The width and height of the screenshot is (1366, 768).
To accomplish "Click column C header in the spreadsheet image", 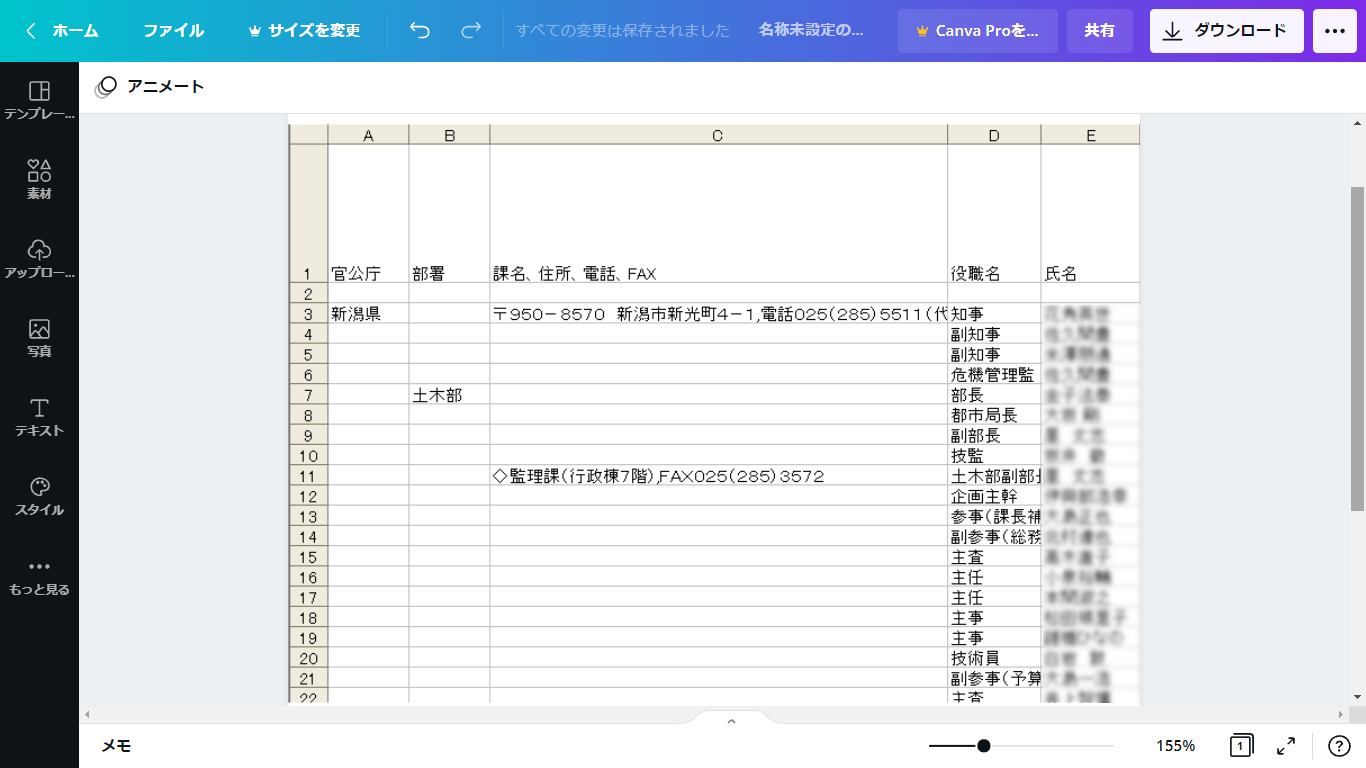I will click(718, 135).
